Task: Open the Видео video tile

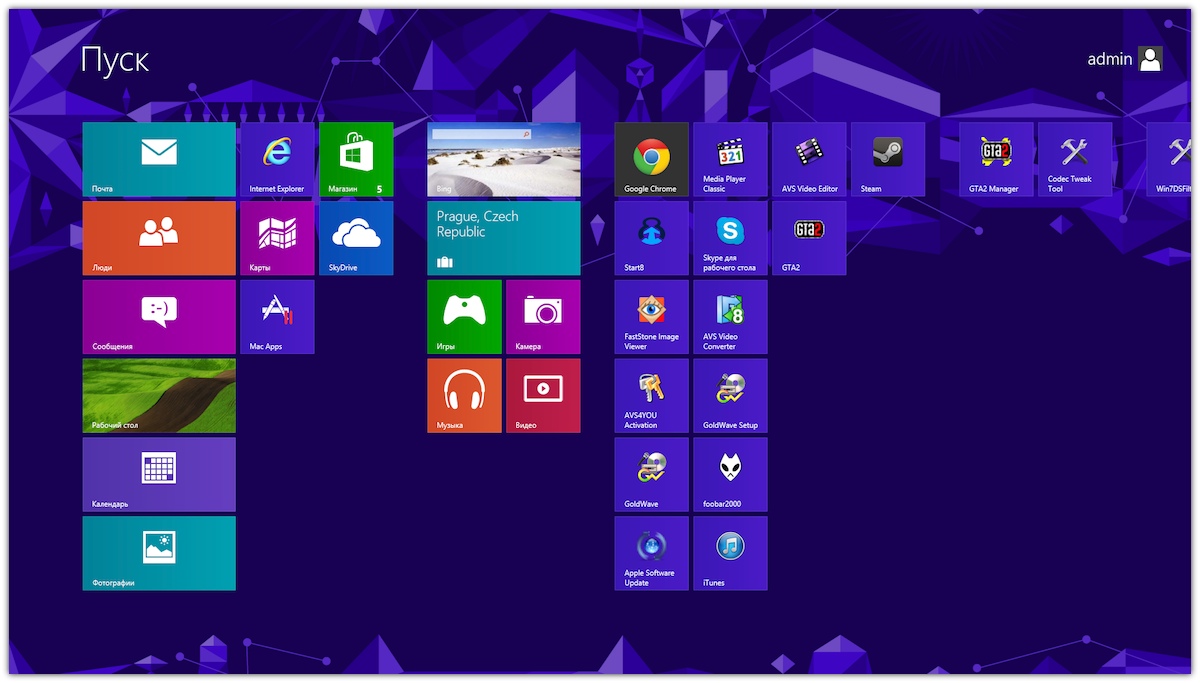Action: [543, 396]
